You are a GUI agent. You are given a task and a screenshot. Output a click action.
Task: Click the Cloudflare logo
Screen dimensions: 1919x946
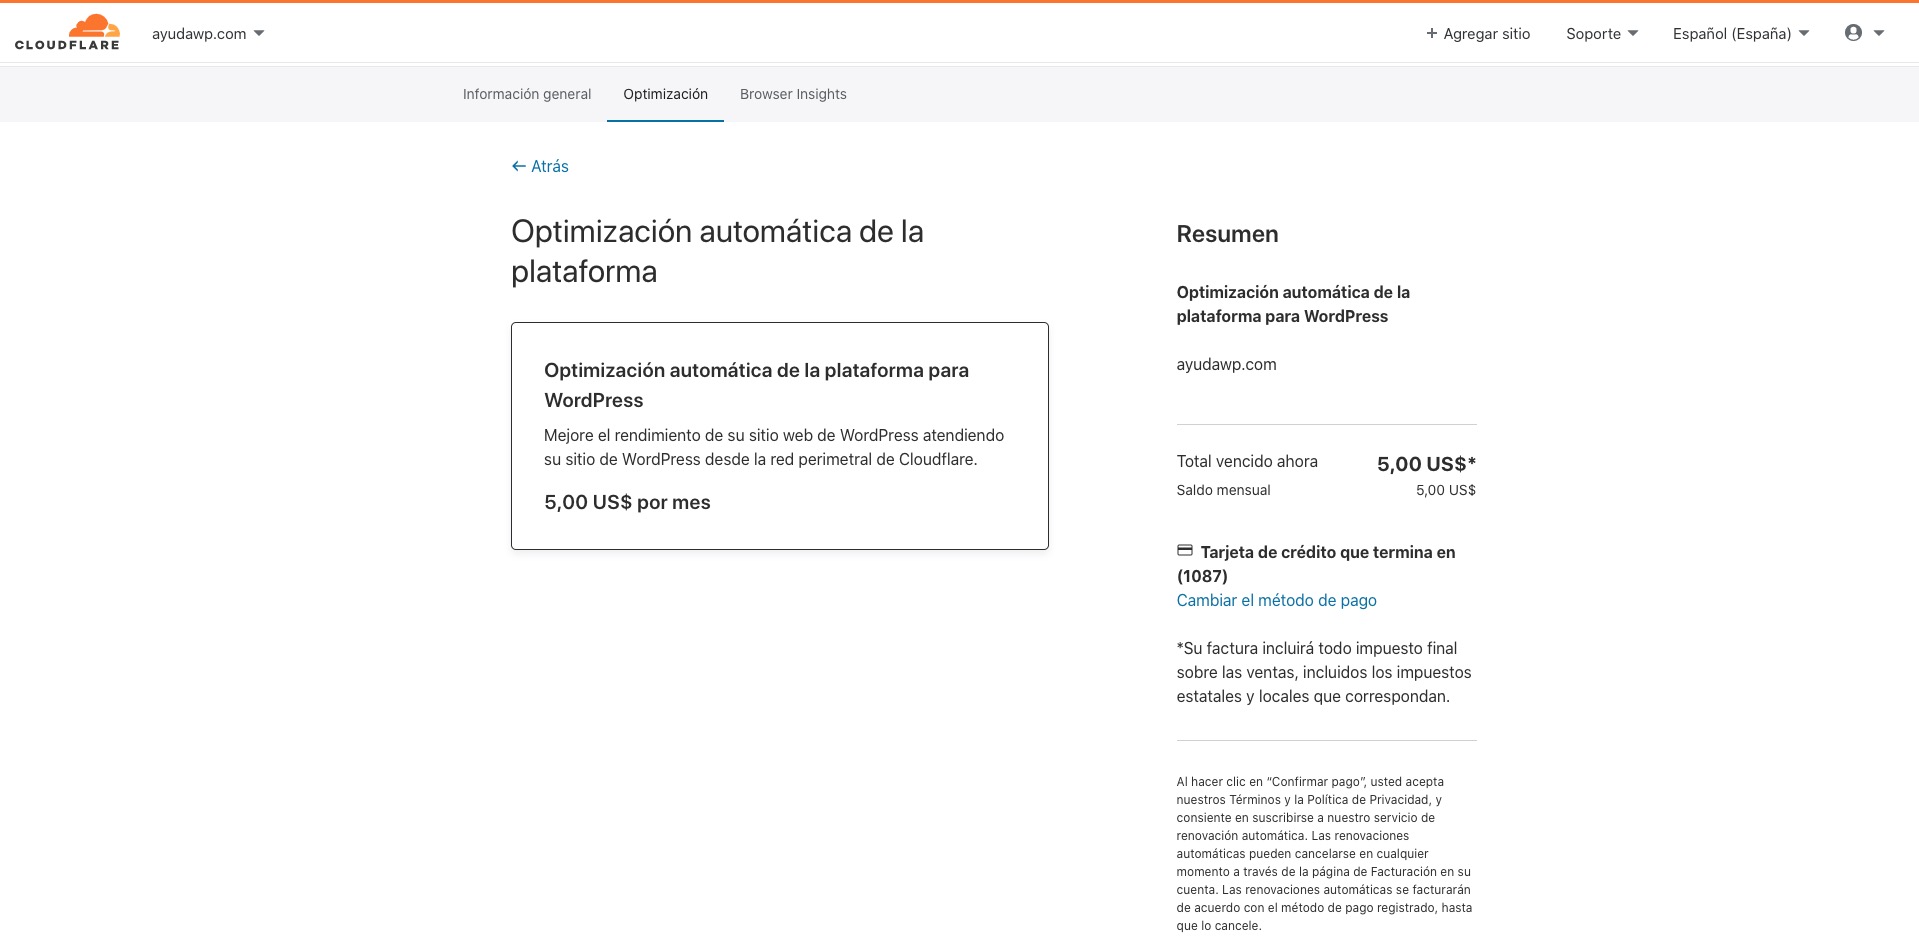pyautogui.click(x=67, y=33)
